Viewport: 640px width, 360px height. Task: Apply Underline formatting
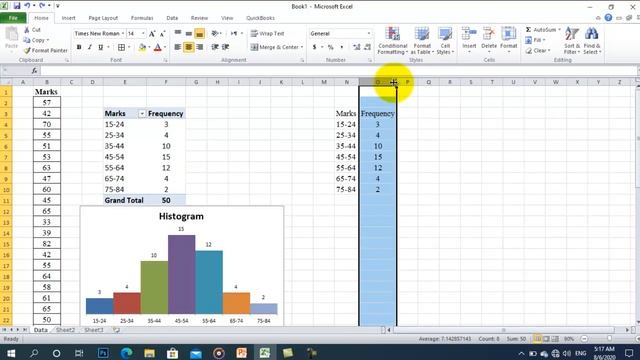tap(100, 47)
